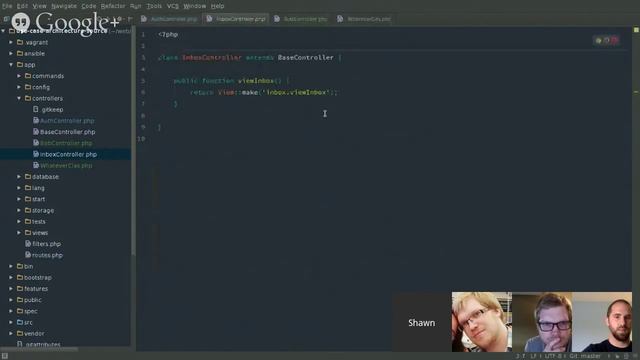Click the .gitattributes file icon
This screenshot has height=360, width=640.
20,344
